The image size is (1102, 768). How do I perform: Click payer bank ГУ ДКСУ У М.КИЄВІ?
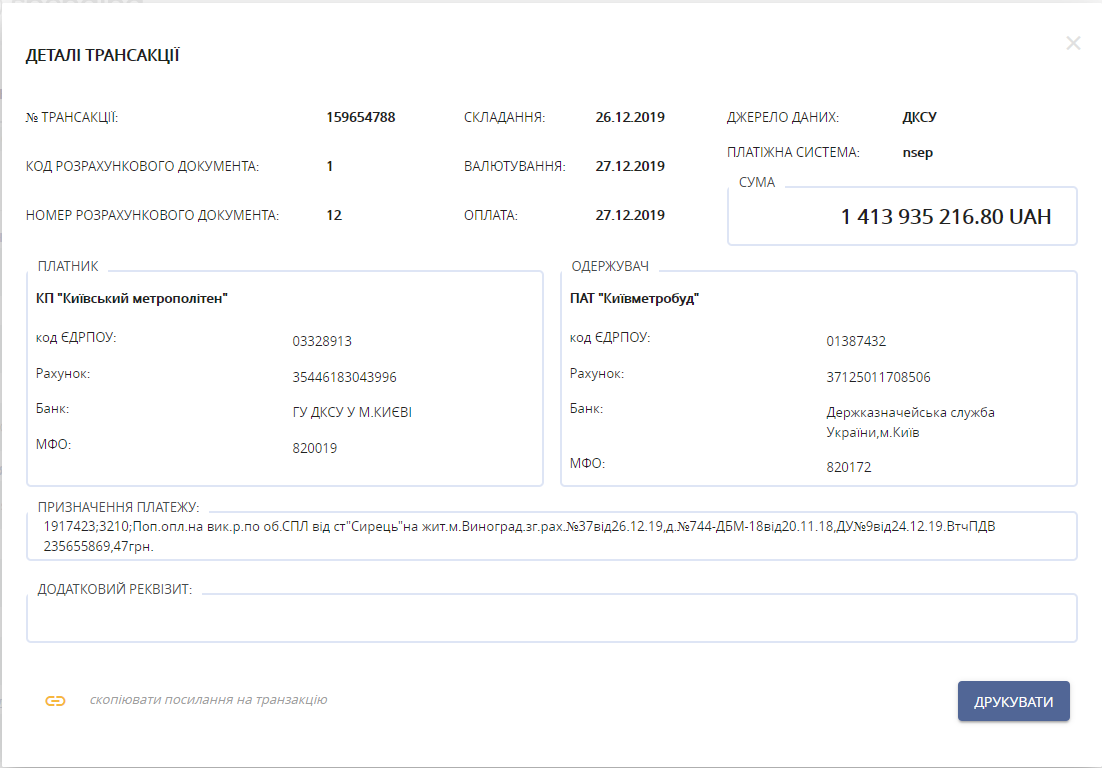click(x=352, y=412)
